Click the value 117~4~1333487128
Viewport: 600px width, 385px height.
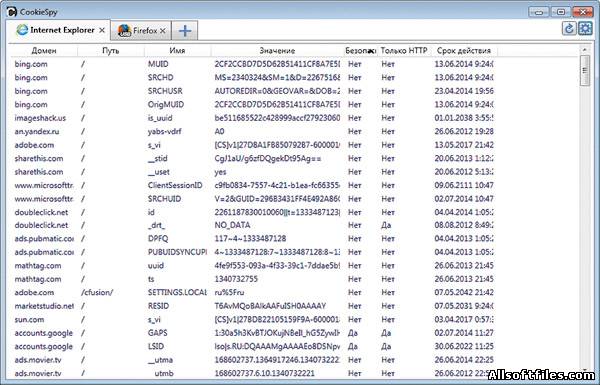(x=250, y=238)
